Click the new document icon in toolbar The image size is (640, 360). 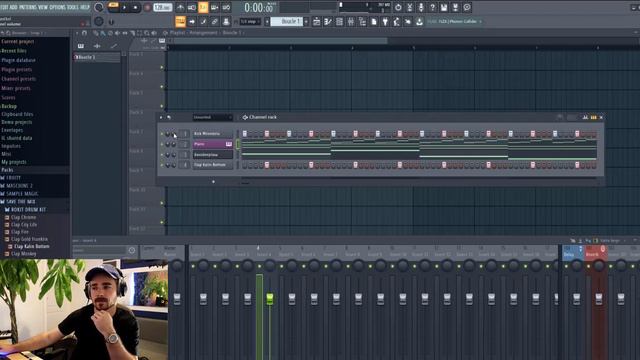(x=373, y=21)
